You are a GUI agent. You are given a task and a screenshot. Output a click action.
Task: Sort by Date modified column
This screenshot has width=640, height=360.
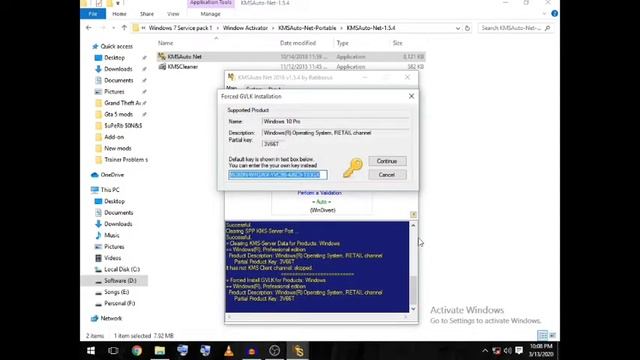tap(298, 43)
